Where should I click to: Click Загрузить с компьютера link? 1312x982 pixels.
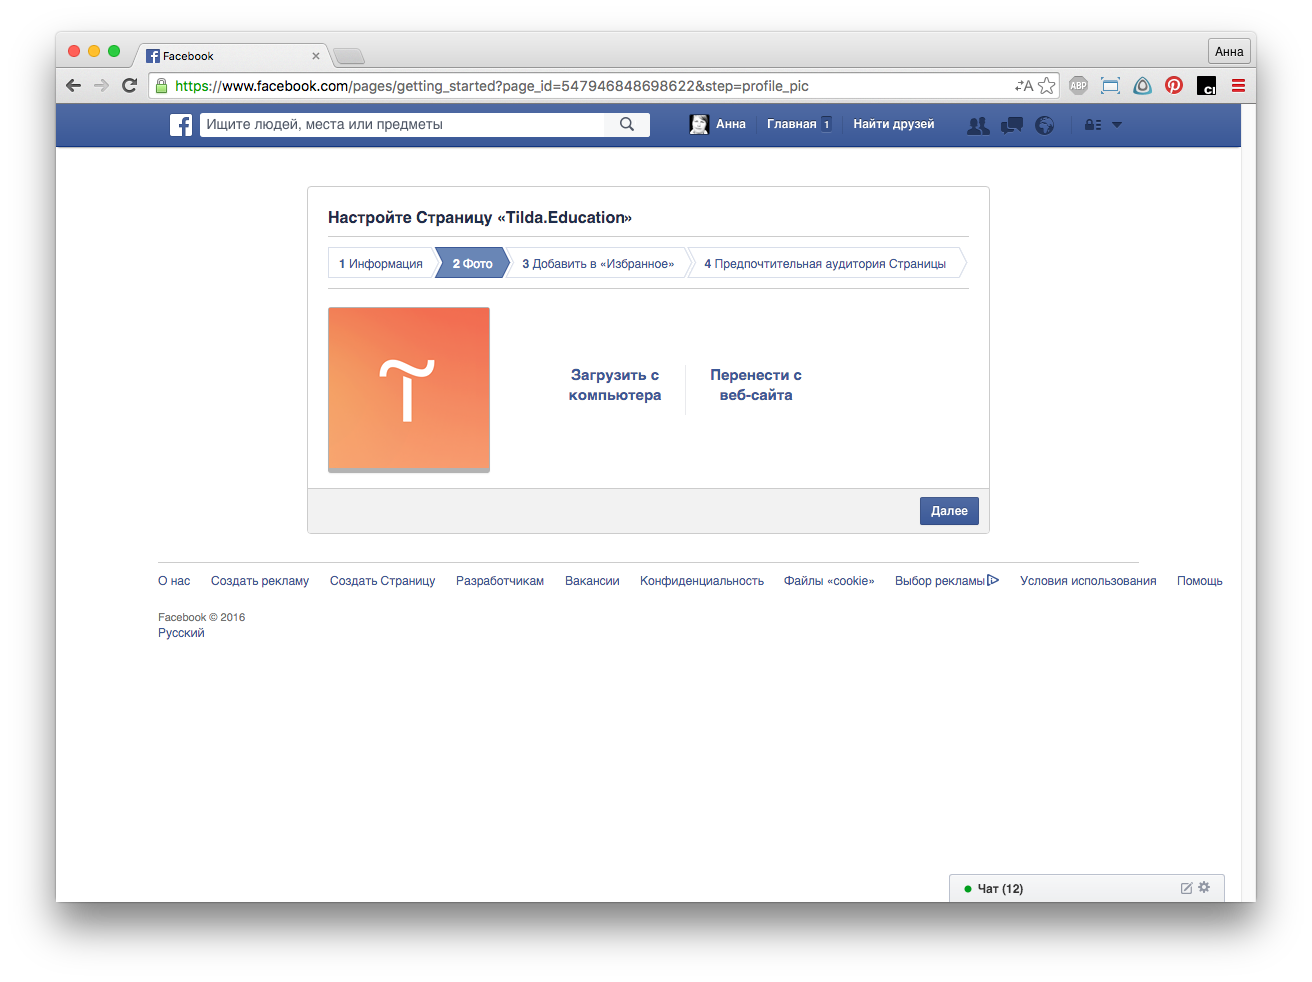click(x=615, y=385)
